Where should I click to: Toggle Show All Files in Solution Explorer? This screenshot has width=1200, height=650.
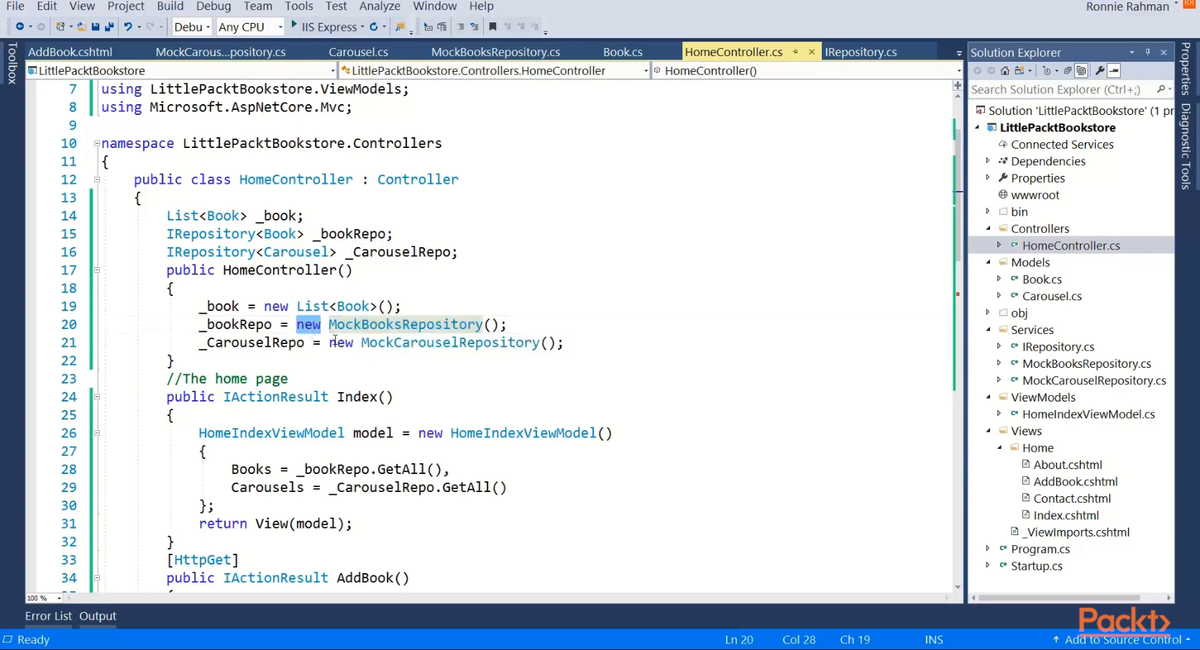[1081, 71]
